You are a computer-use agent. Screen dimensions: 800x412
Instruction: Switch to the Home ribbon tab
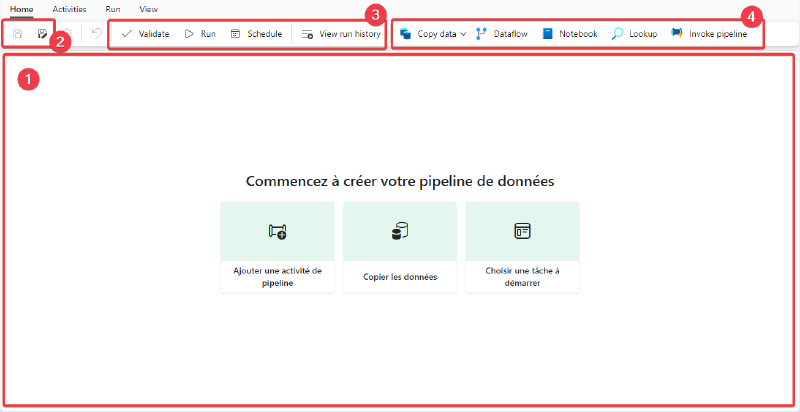tap(21, 9)
